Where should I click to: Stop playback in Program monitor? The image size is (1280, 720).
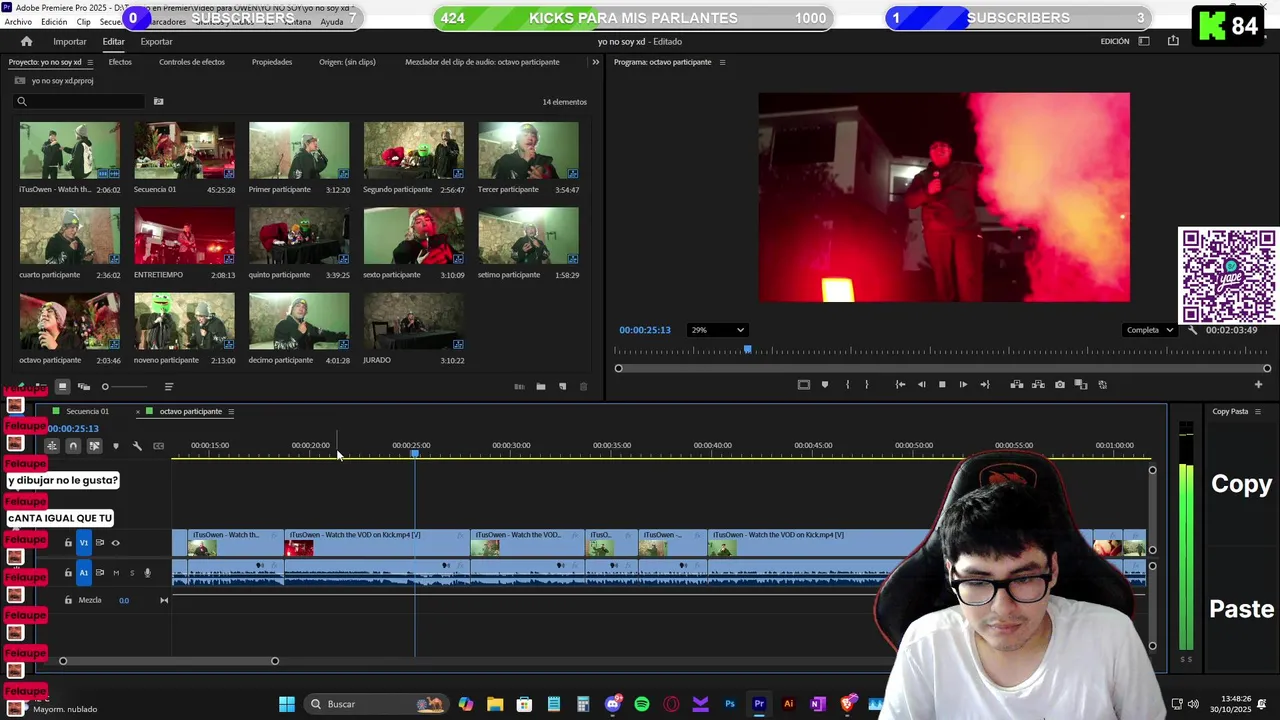point(942,384)
